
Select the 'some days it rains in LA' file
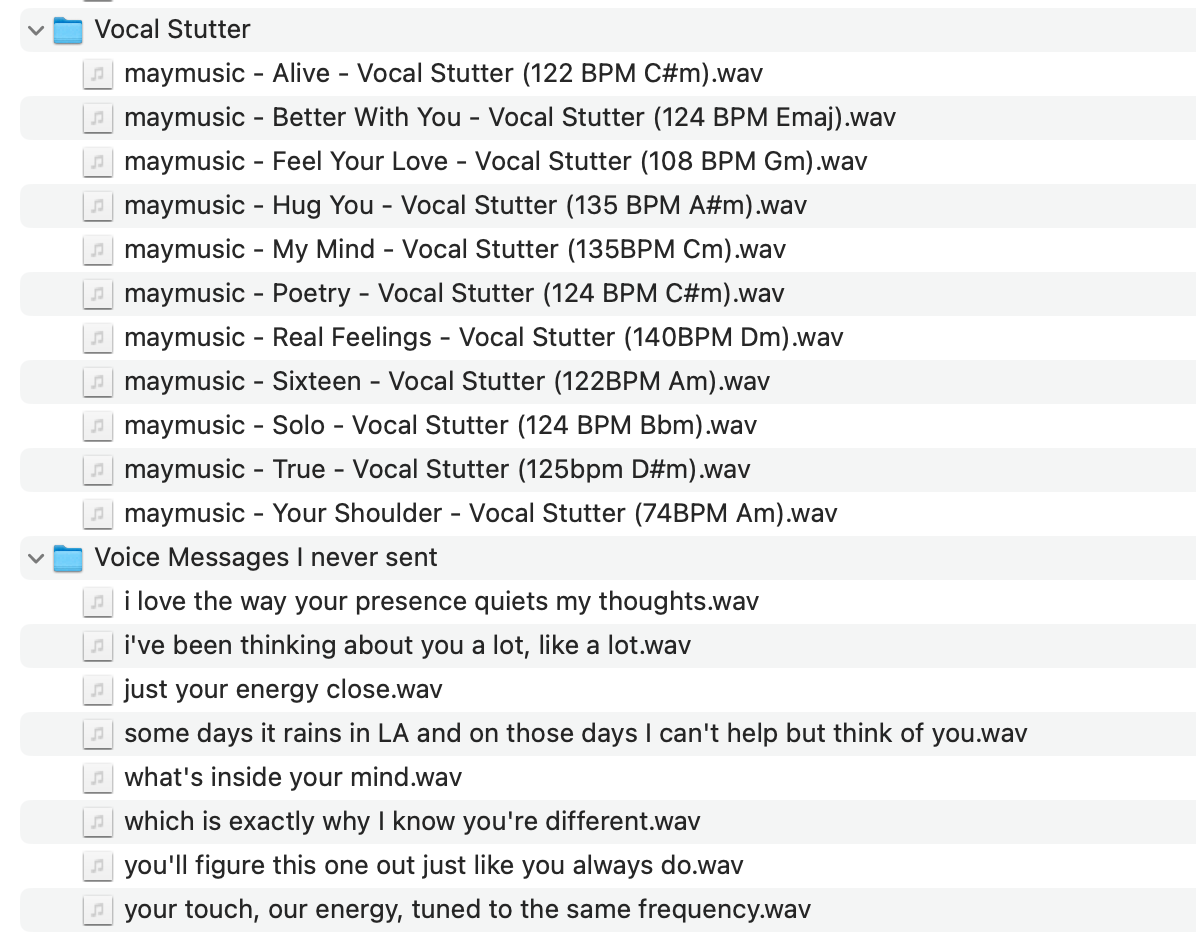click(608, 734)
